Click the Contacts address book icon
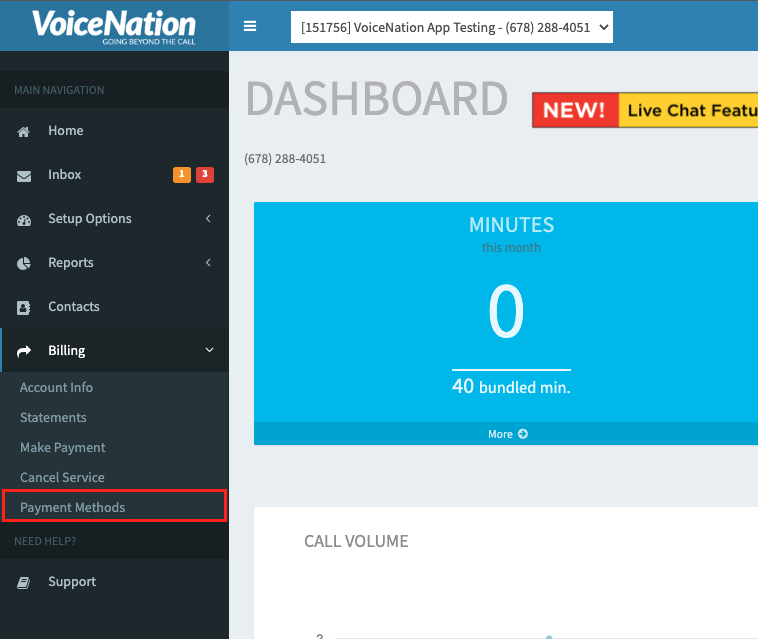Image resolution: width=758 pixels, height=639 pixels. tap(24, 307)
